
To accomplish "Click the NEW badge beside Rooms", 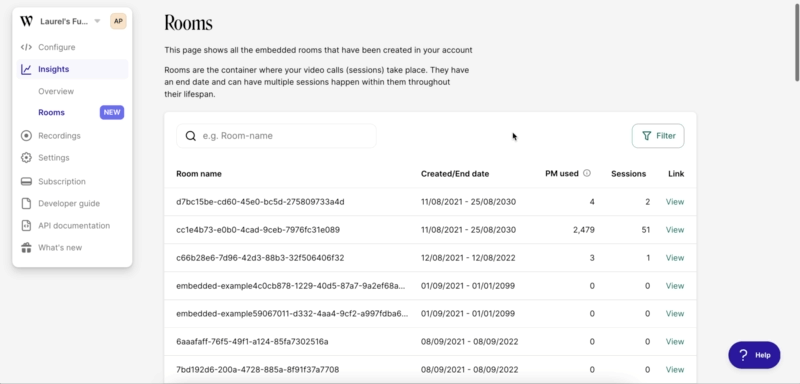I will (x=112, y=113).
